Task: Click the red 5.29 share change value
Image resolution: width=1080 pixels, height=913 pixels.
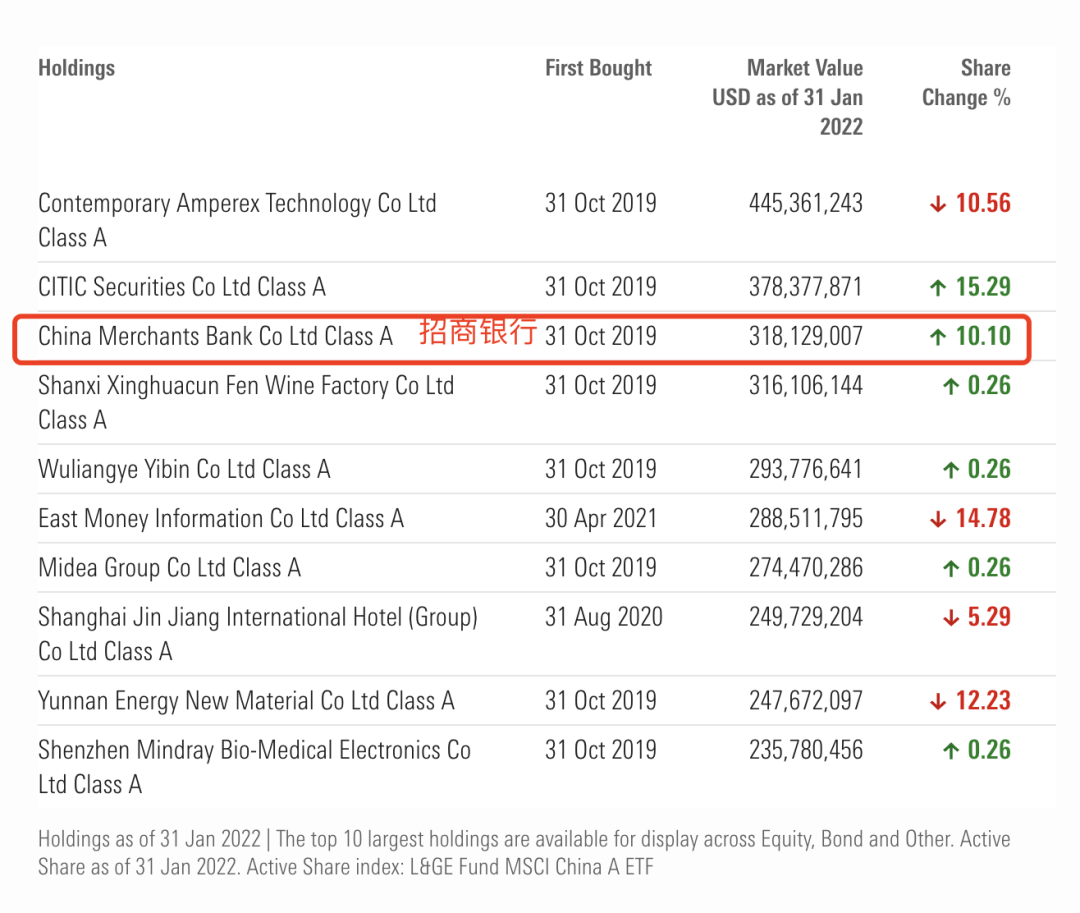Action: pyautogui.click(x=989, y=617)
